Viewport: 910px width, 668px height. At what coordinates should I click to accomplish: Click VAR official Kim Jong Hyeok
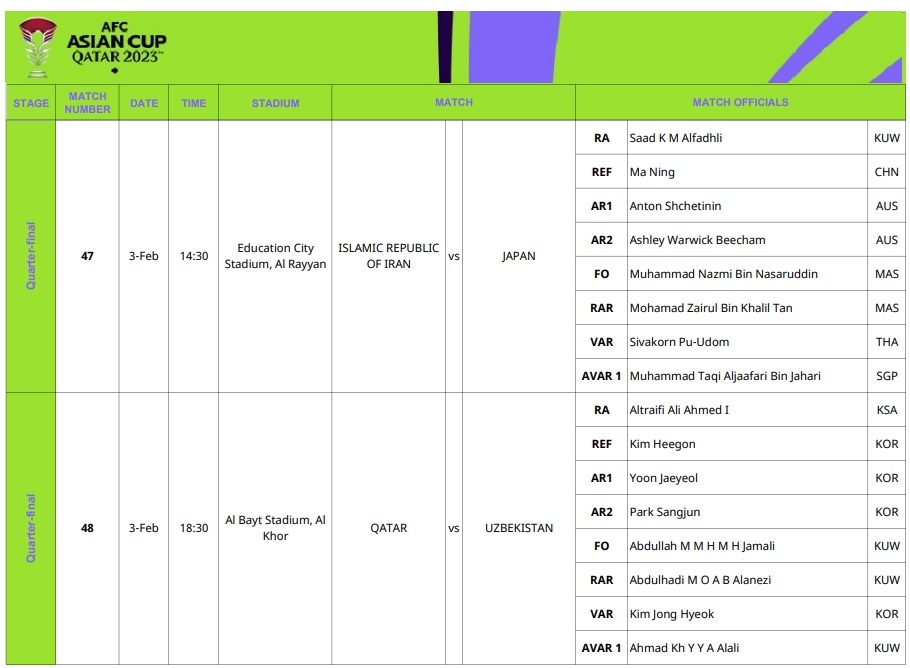pyautogui.click(x=672, y=615)
